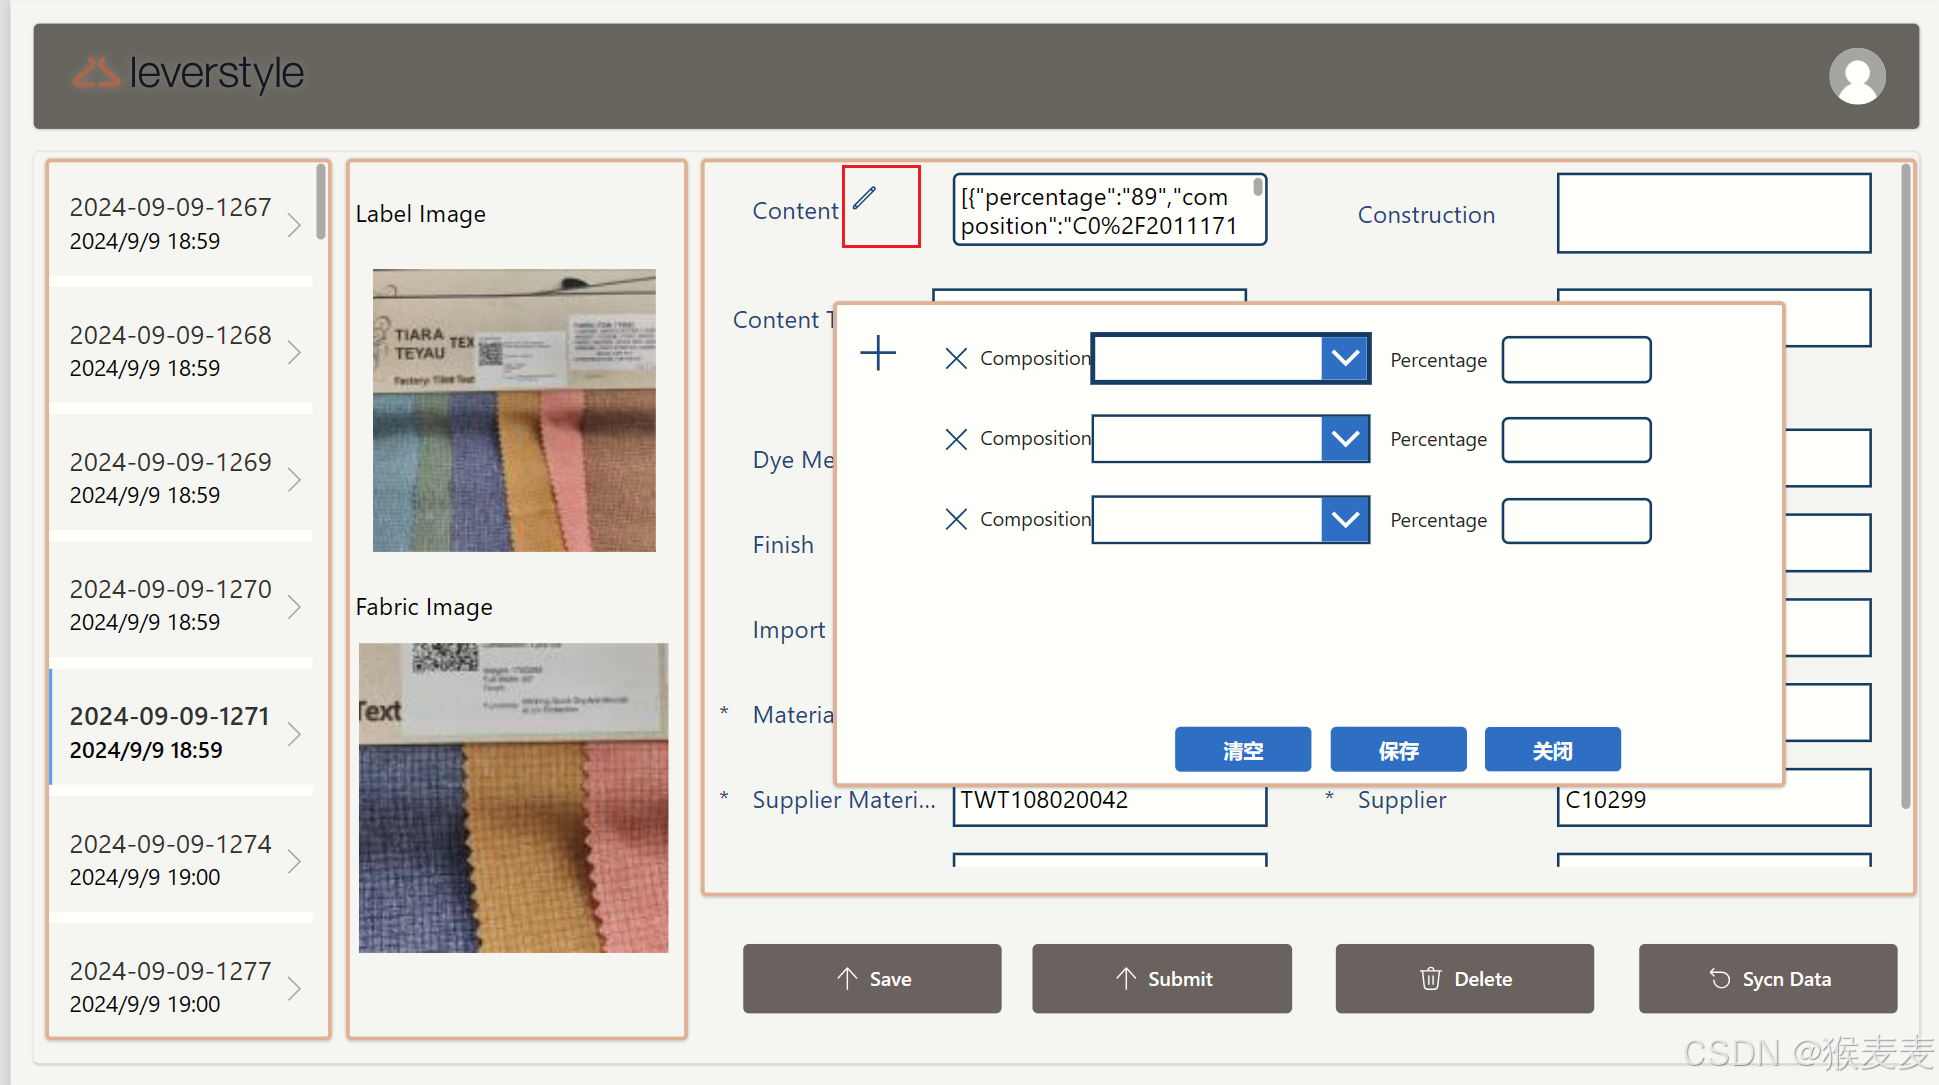Click the pencil edit icon beside Content
This screenshot has height=1085, width=1939.
pos(865,198)
